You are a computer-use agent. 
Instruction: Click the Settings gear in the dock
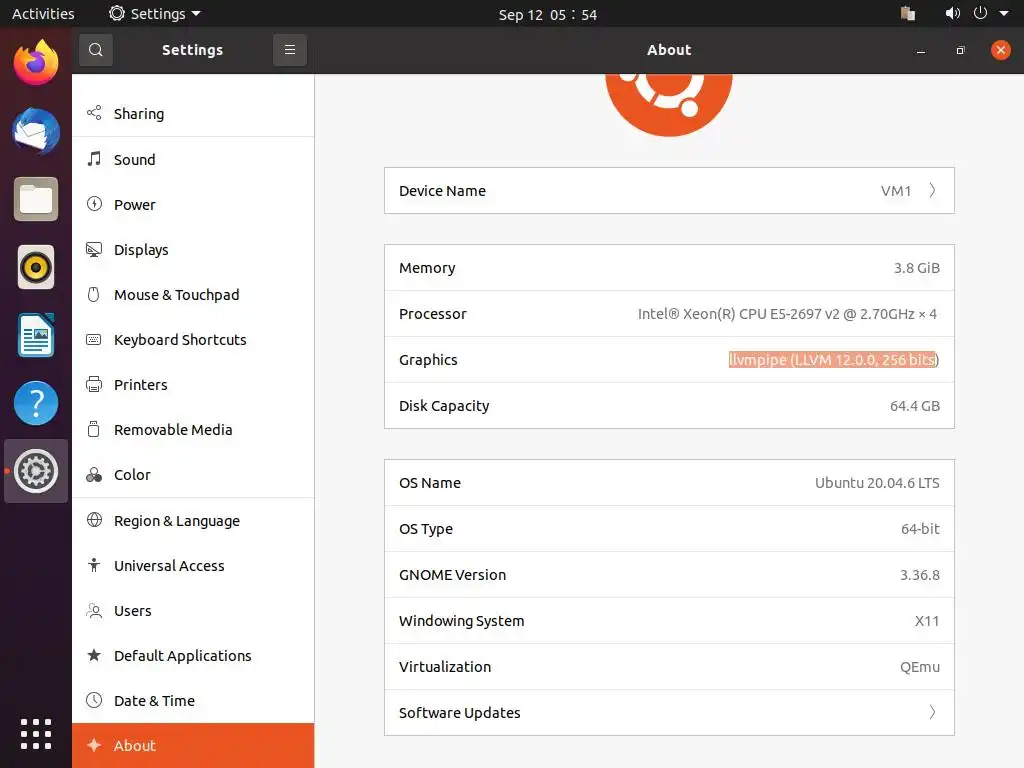tap(36, 471)
